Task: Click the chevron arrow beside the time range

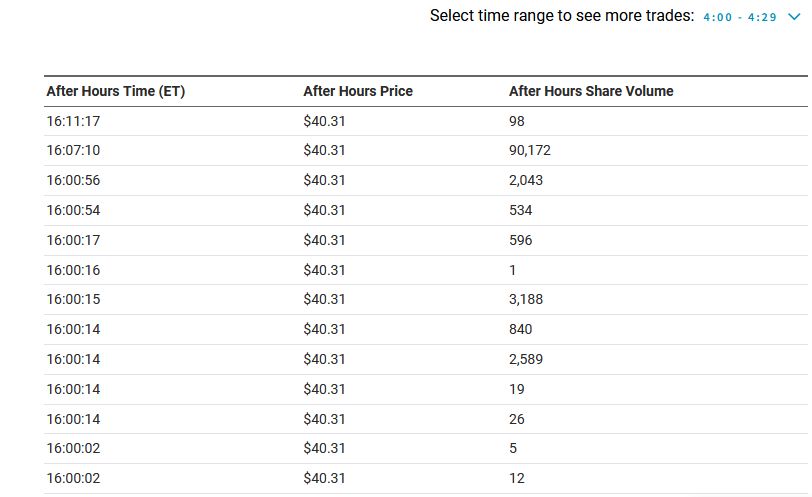Action: (795, 17)
